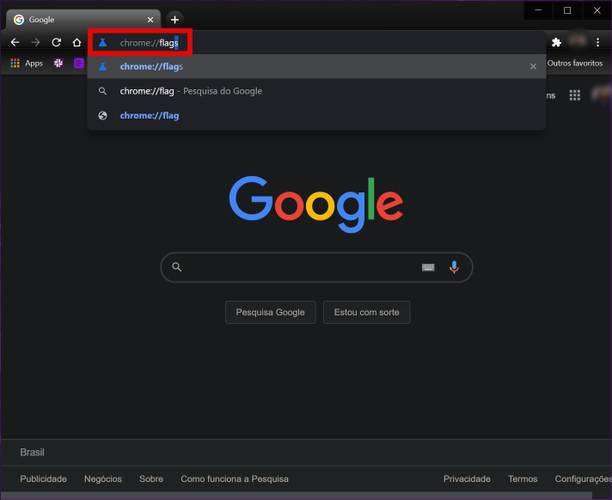The height and width of the screenshot is (500, 612).
Task: Click the Brasil location text
Action: point(32,452)
